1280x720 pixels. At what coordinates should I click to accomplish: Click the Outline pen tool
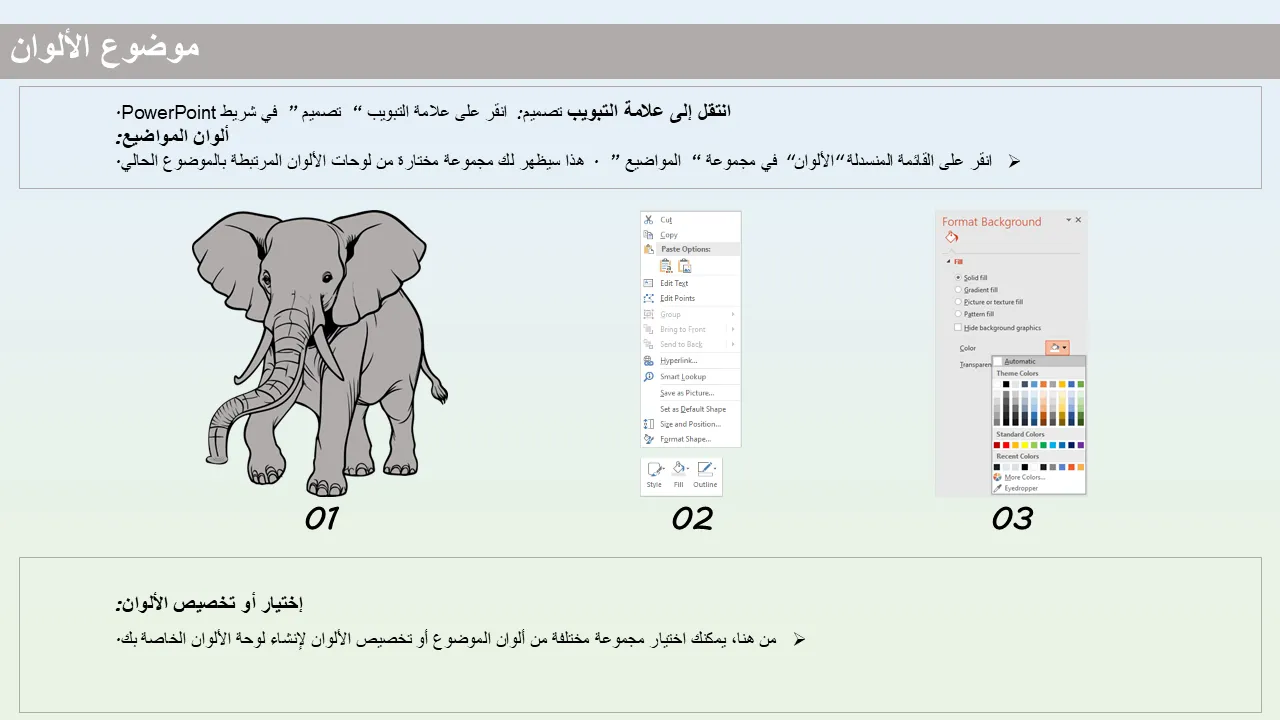(x=705, y=470)
